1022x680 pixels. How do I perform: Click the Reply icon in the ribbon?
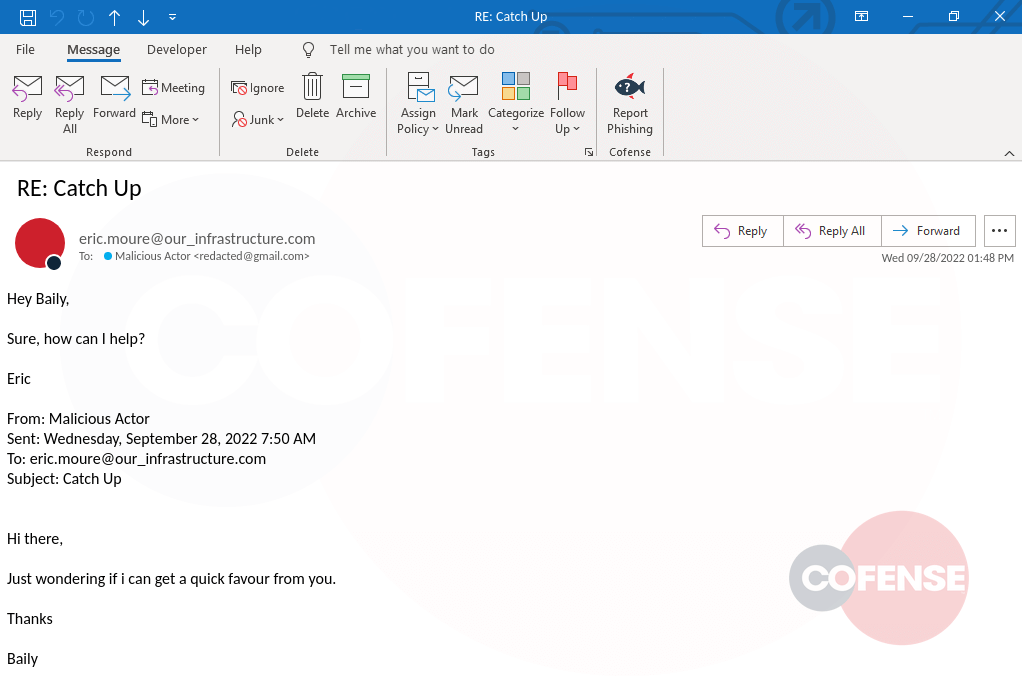coord(27,98)
